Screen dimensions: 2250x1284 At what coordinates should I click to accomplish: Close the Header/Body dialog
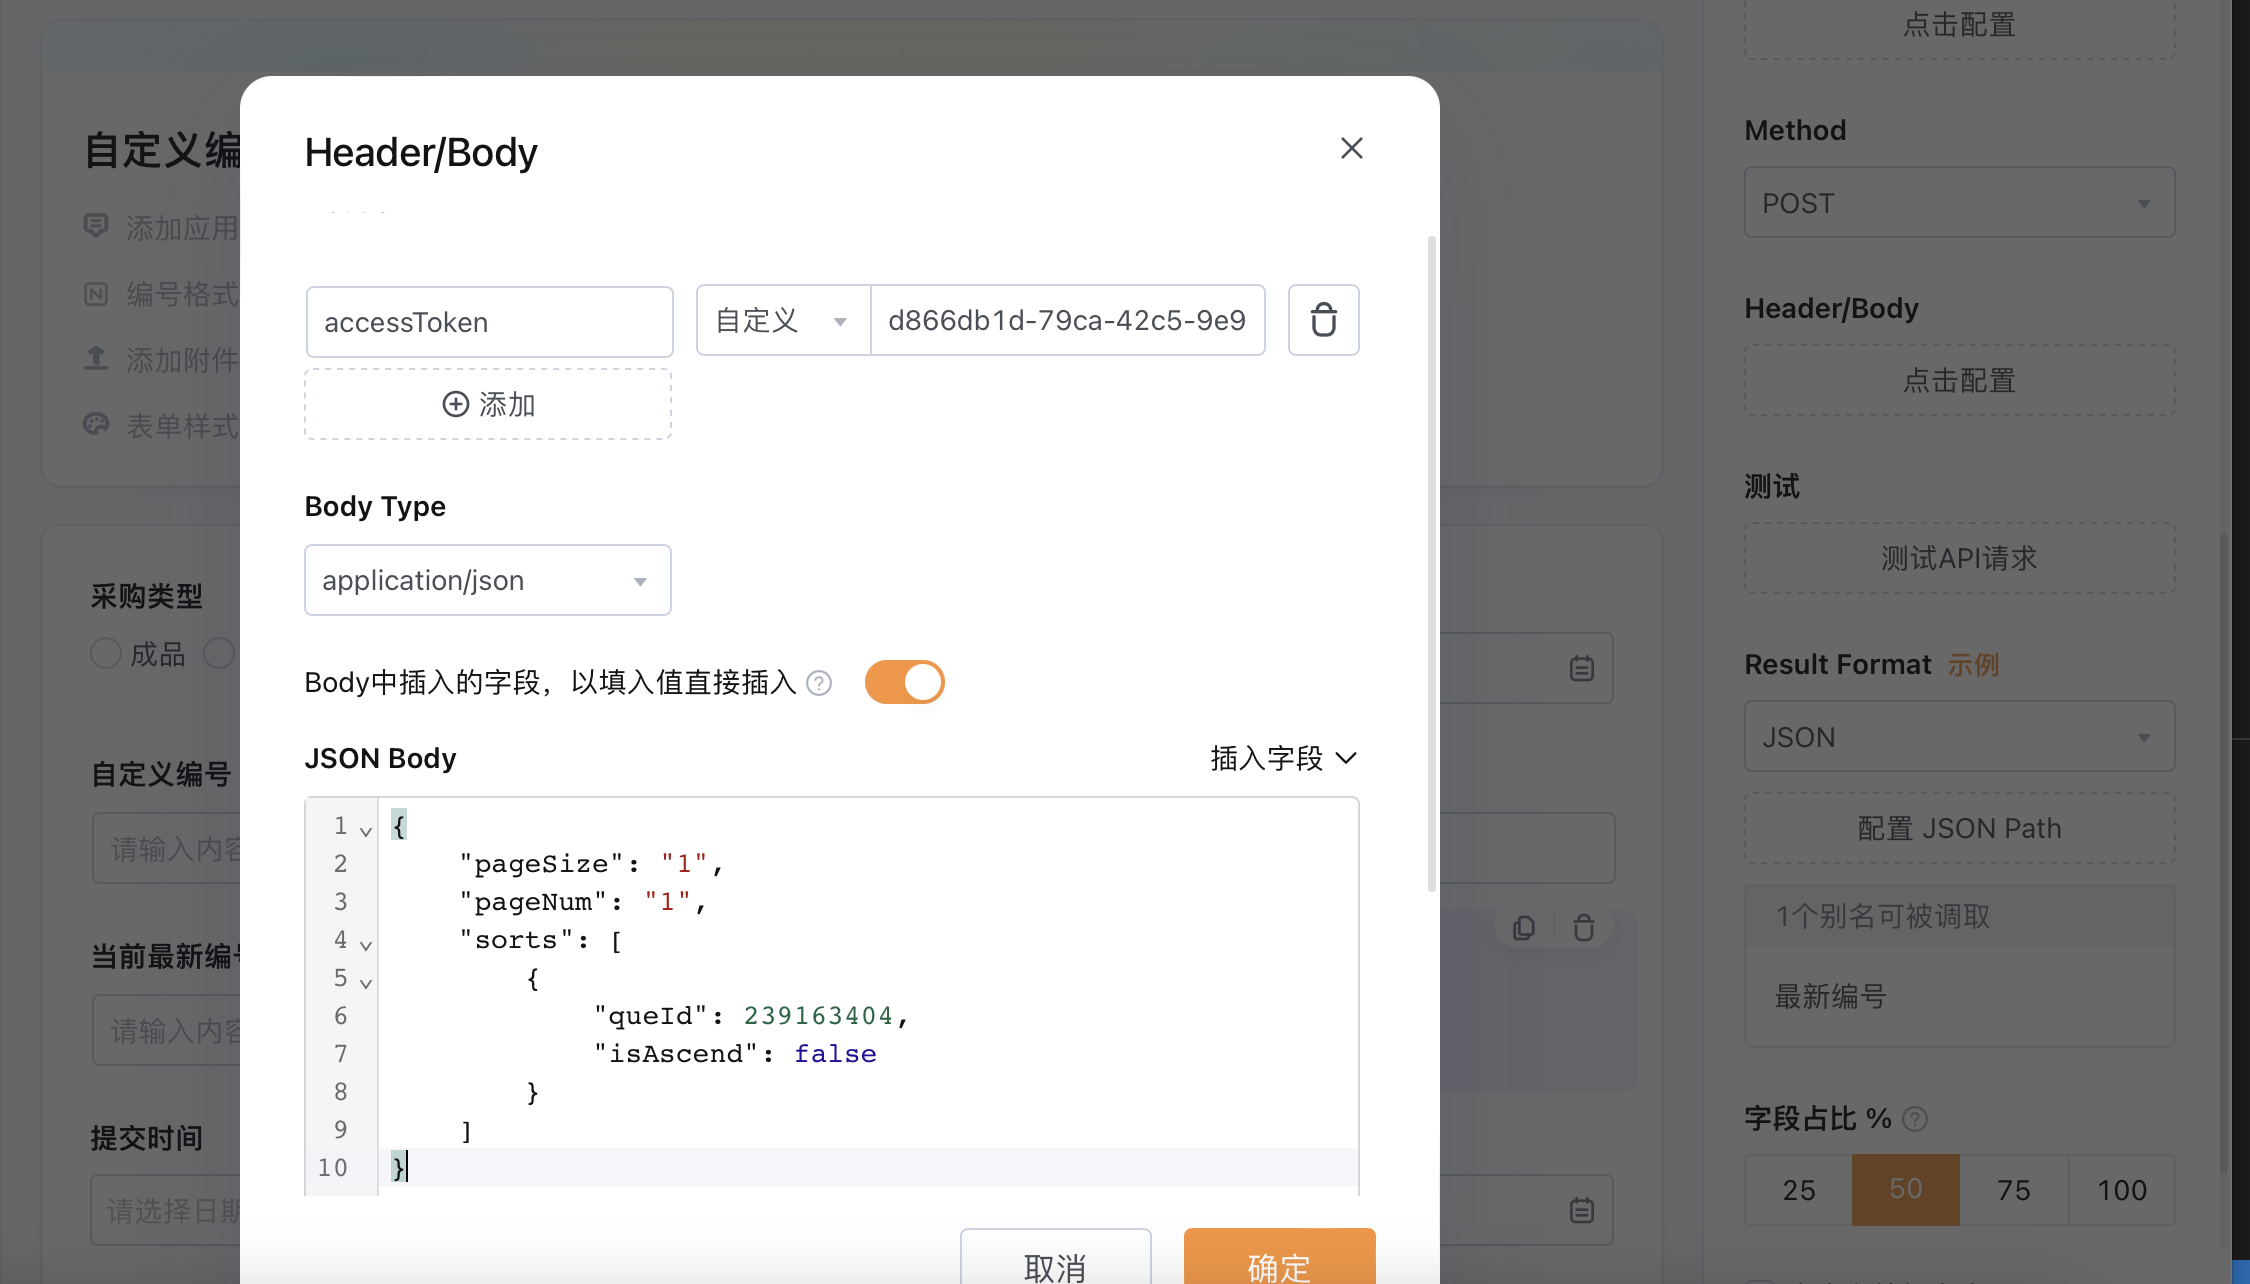pyautogui.click(x=1351, y=148)
